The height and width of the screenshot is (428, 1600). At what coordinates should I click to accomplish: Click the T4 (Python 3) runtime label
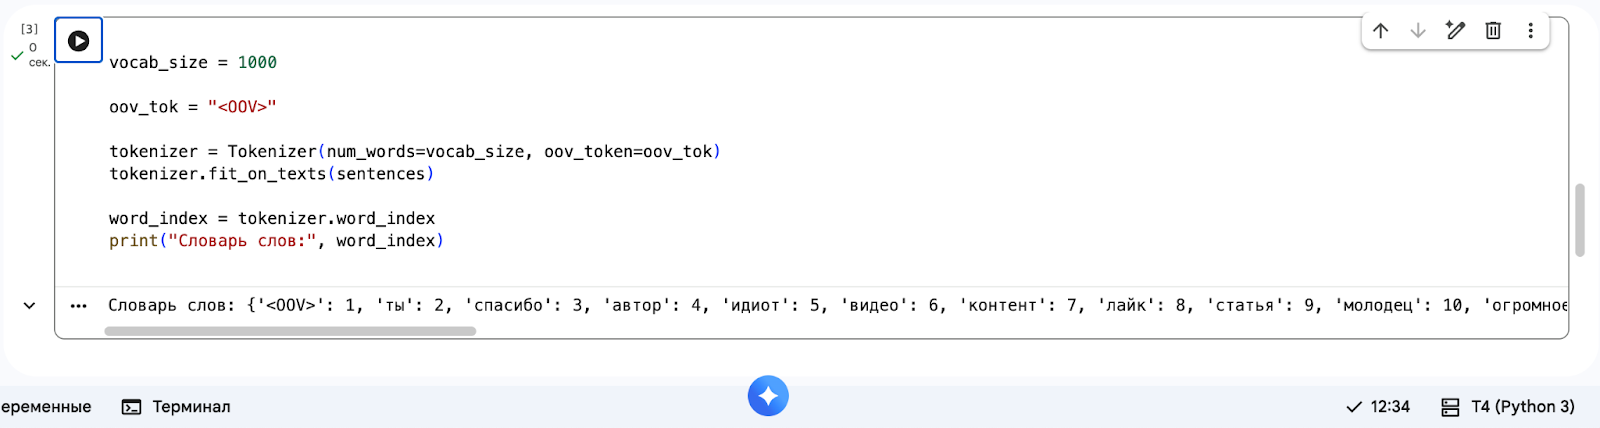pyautogui.click(x=1522, y=407)
